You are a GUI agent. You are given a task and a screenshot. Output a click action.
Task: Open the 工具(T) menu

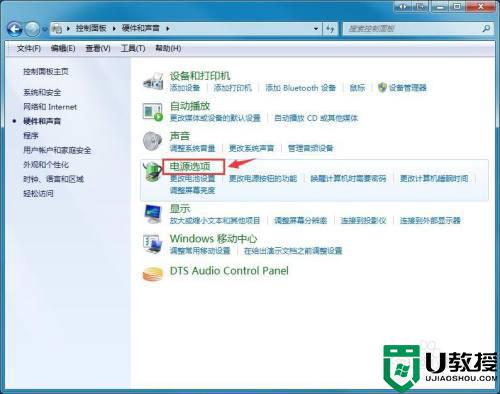click(133, 49)
